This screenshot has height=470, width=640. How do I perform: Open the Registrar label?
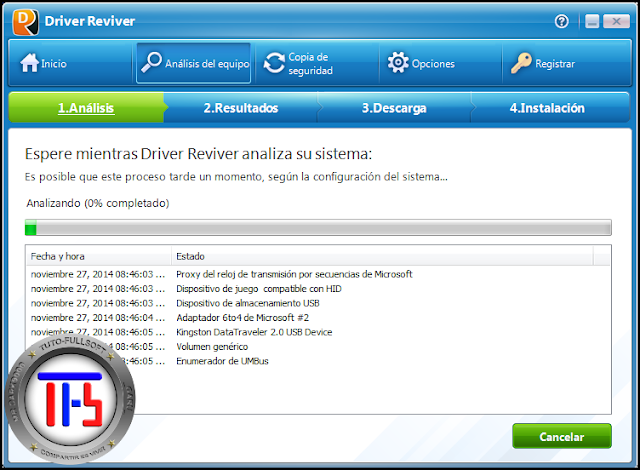[555, 64]
